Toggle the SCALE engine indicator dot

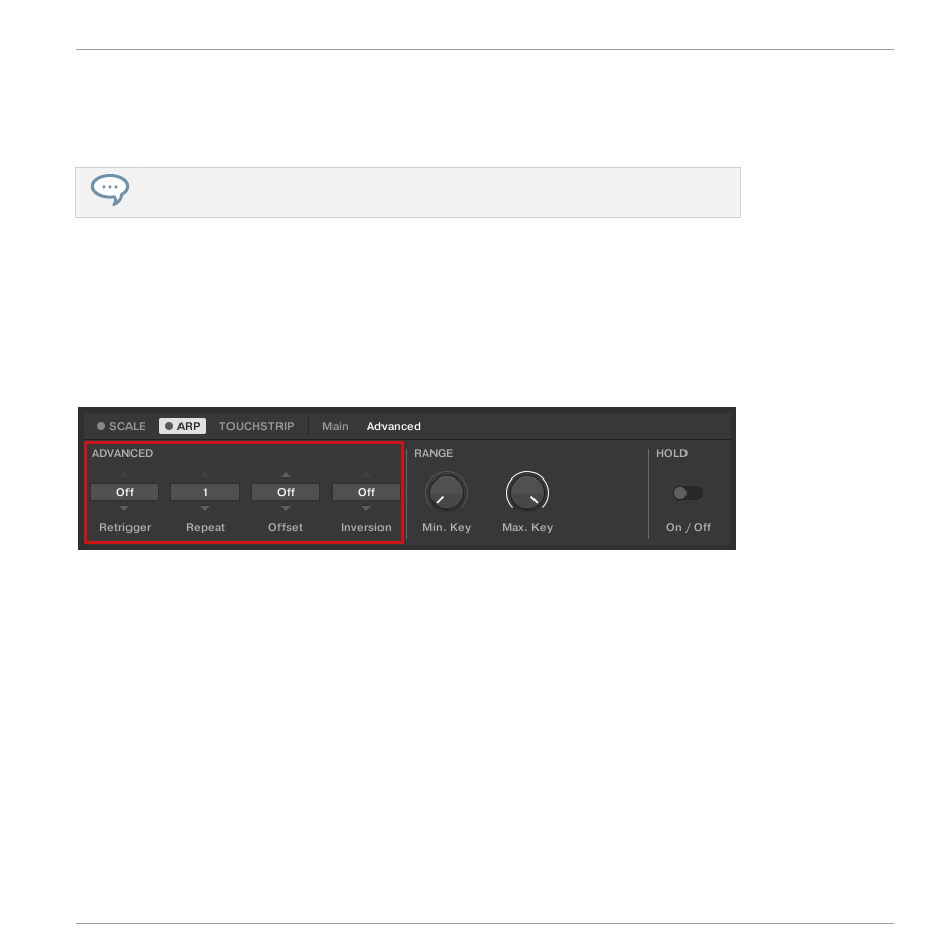101,426
